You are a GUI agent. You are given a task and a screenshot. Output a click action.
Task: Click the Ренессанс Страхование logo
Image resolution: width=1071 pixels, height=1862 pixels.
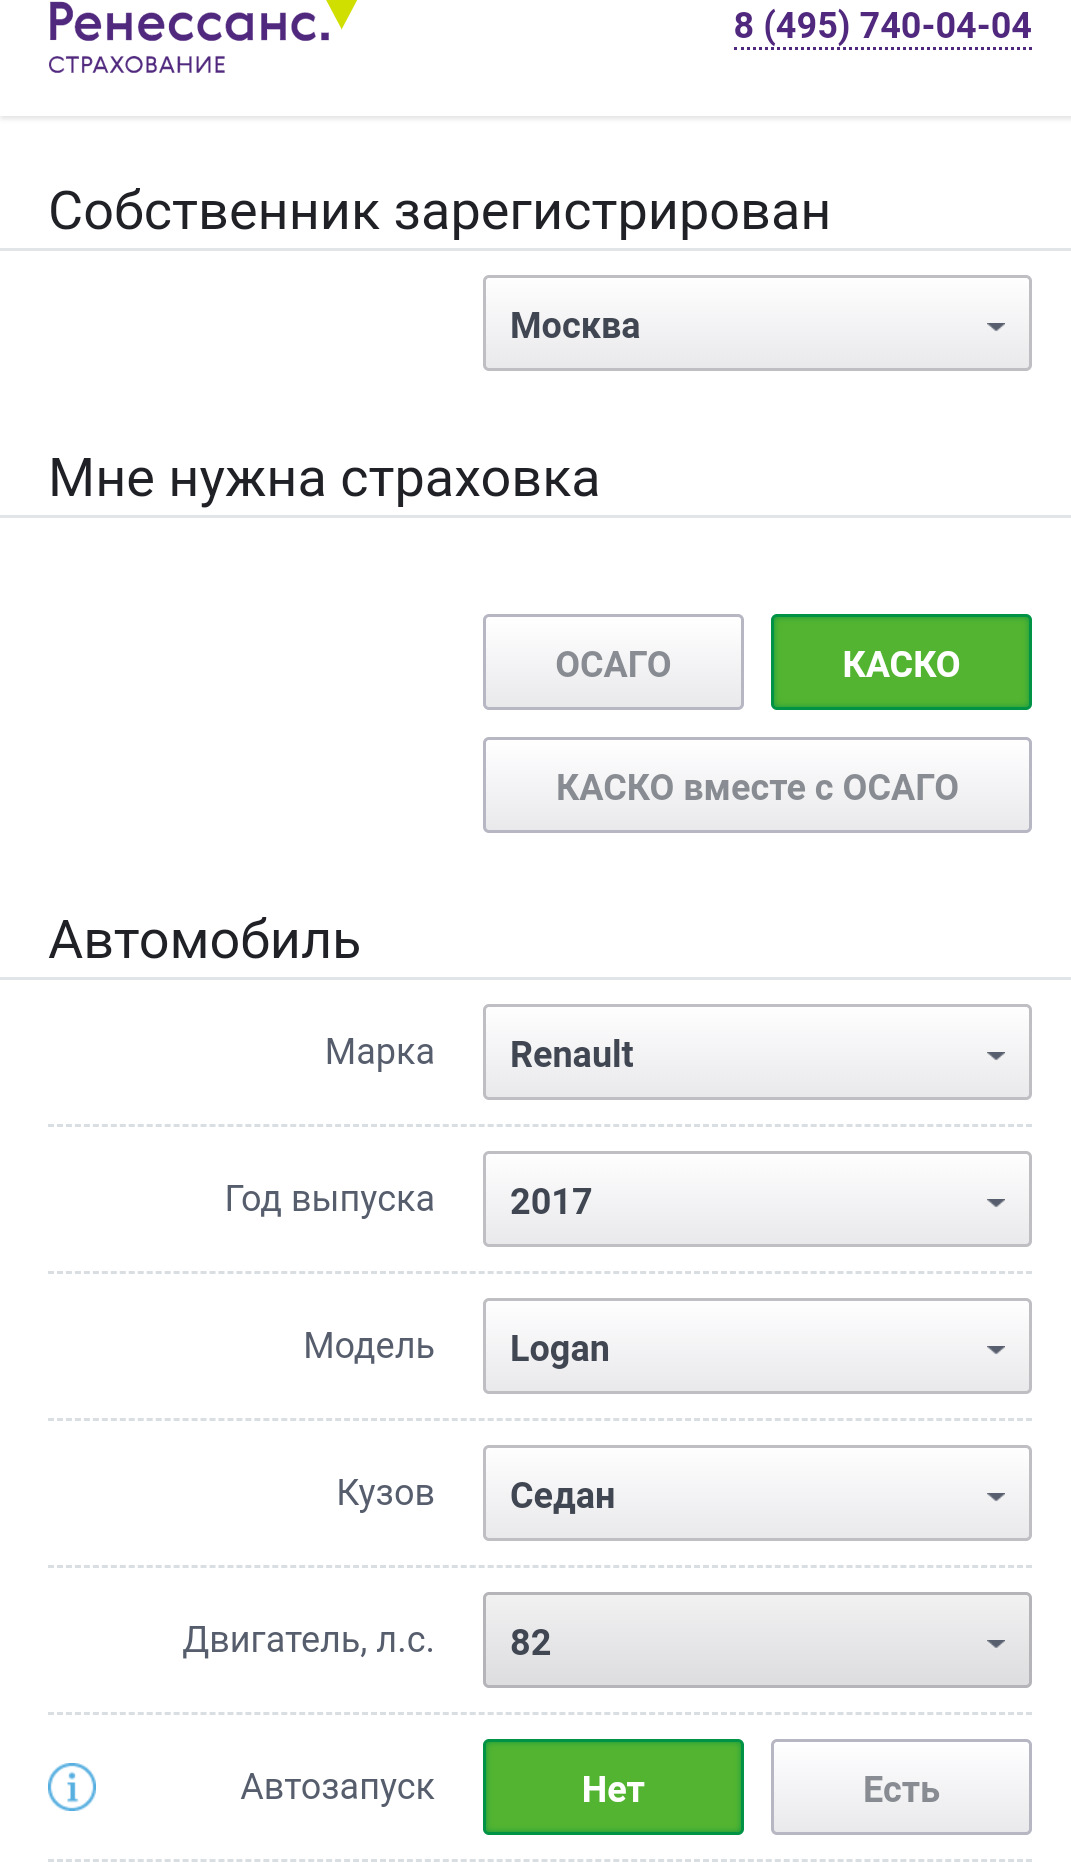coord(190,38)
